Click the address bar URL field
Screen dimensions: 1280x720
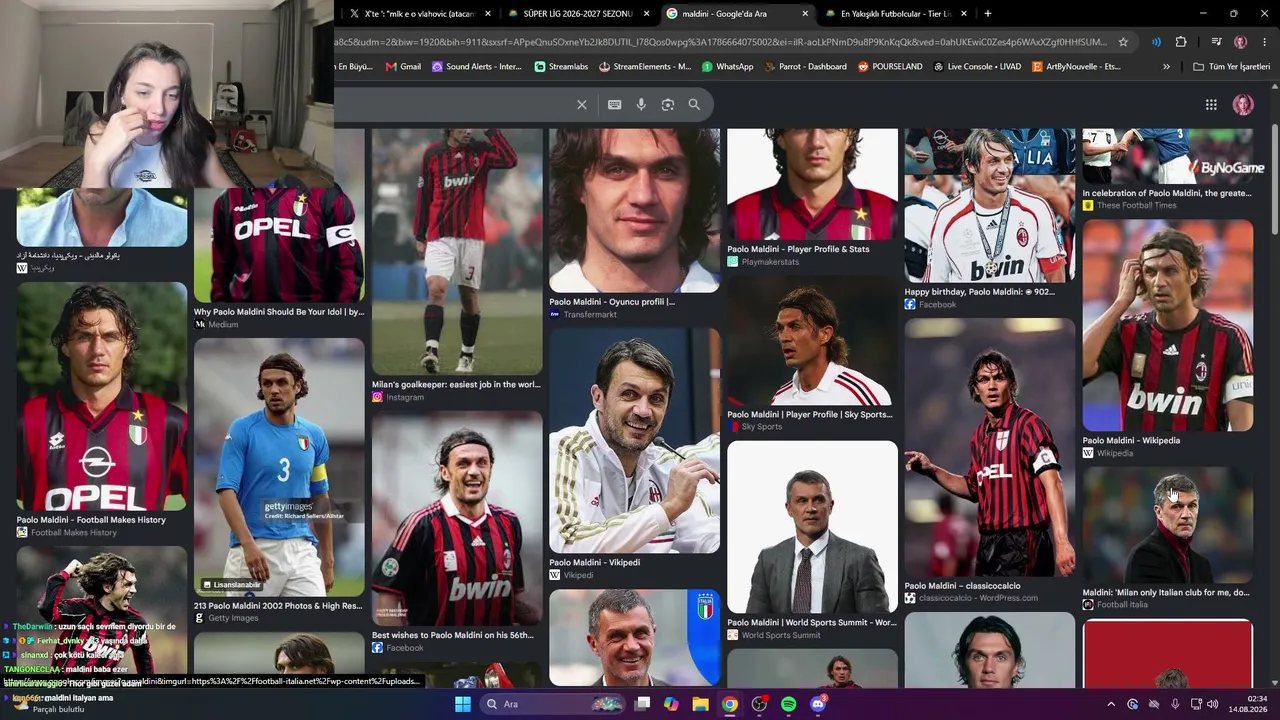coord(720,42)
